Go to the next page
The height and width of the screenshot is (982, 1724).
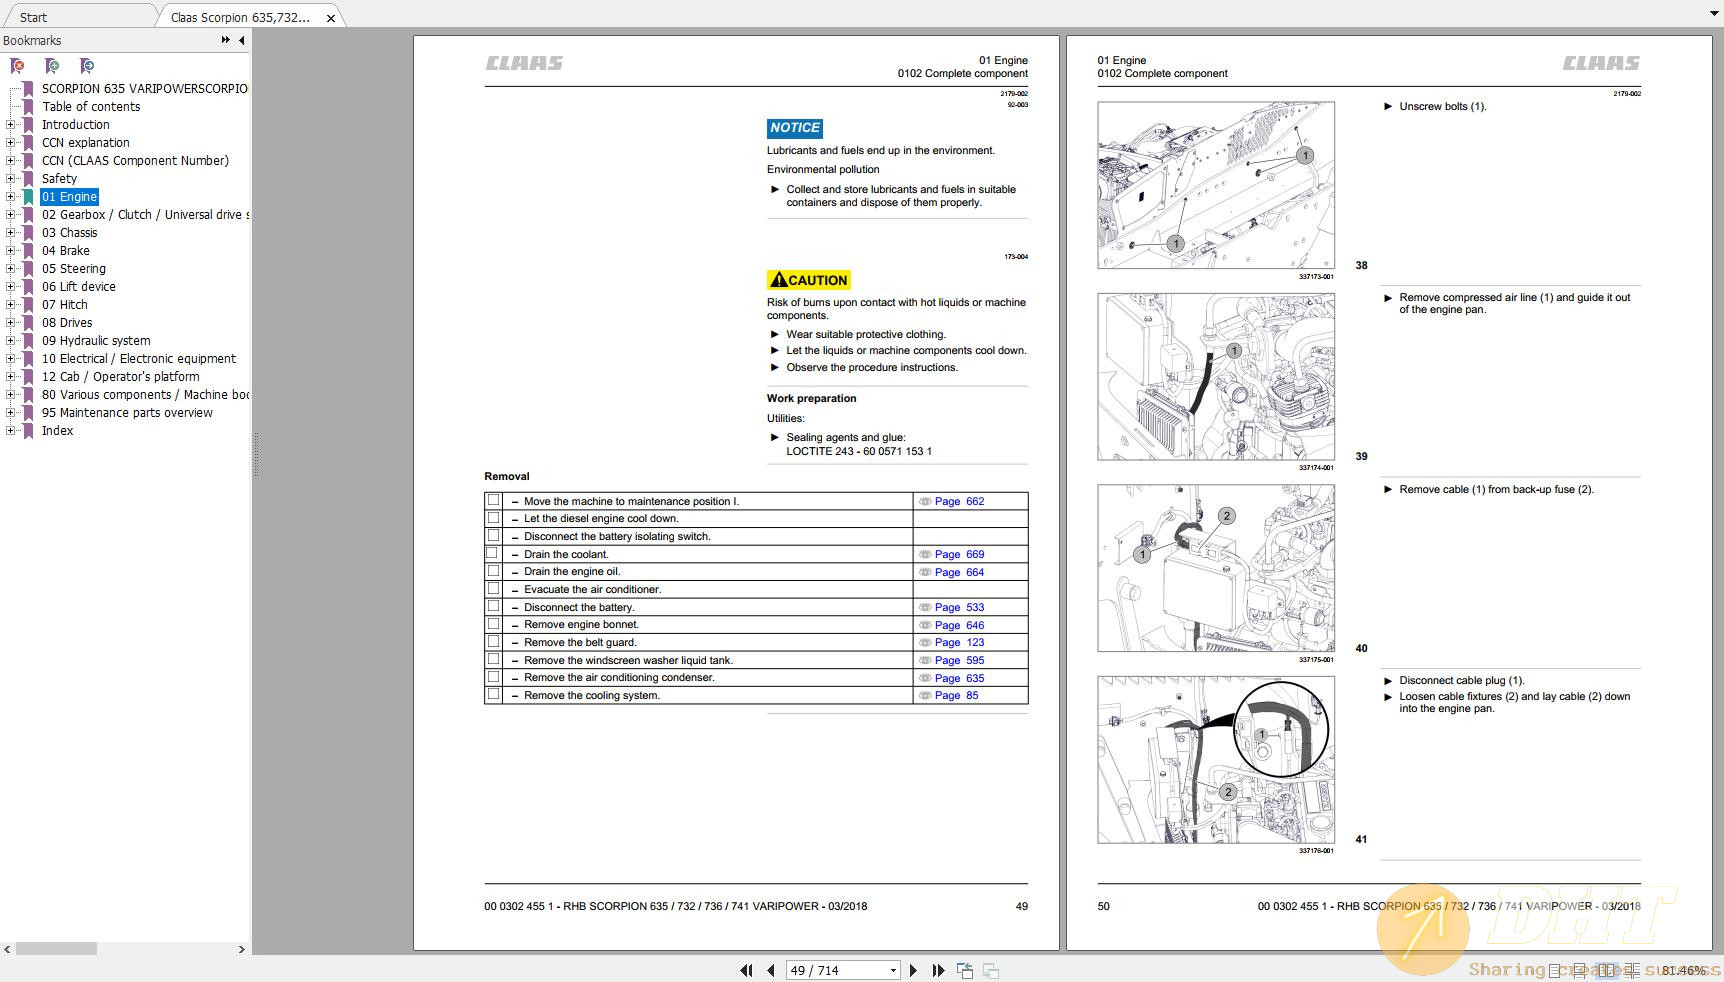point(913,970)
